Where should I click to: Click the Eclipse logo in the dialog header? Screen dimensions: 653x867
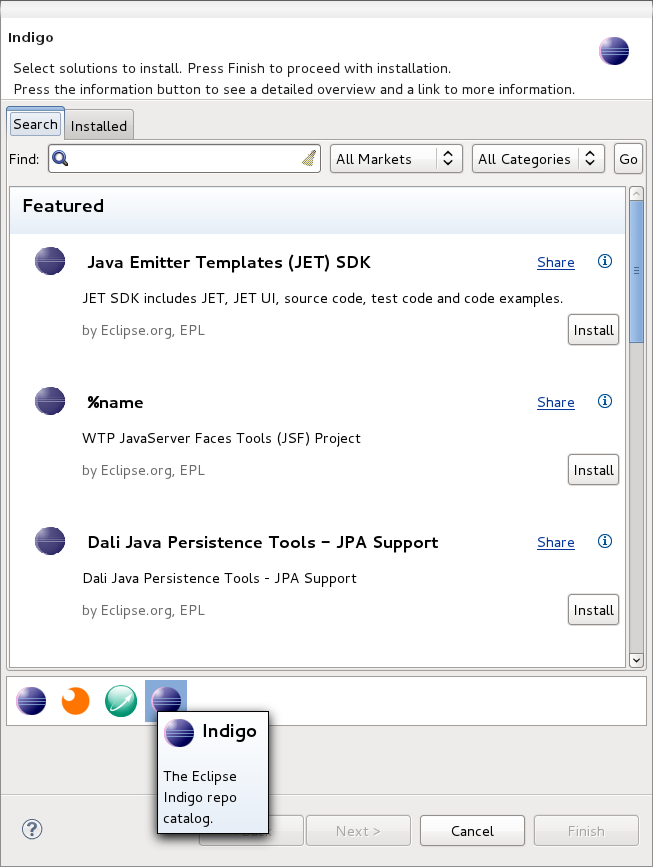614,51
